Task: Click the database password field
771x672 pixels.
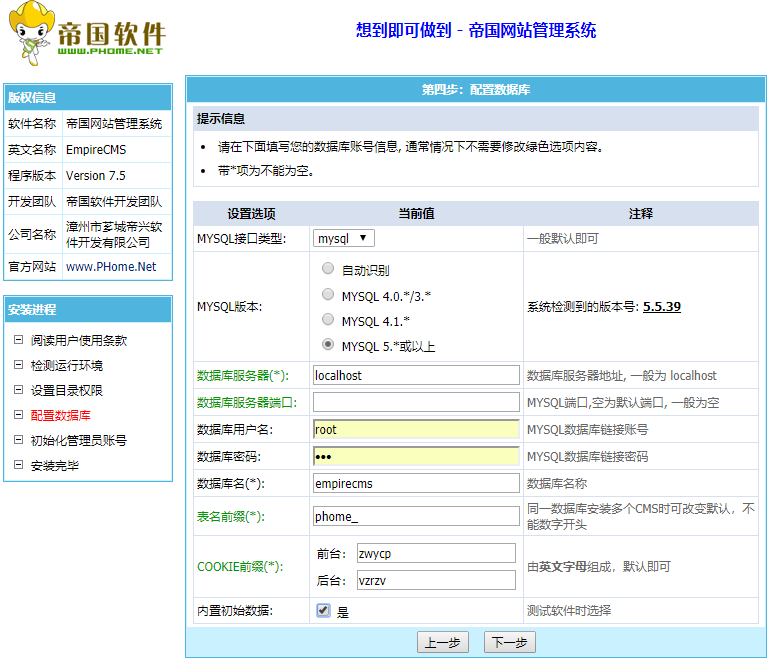Action: (x=416, y=456)
